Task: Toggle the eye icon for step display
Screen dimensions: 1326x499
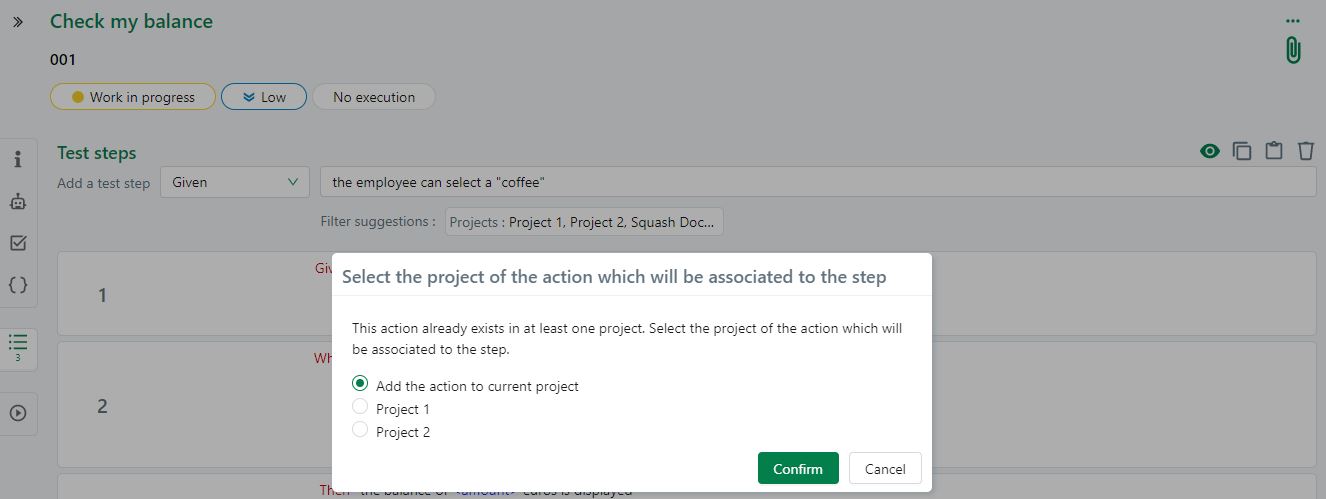Action: tap(1210, 151)
